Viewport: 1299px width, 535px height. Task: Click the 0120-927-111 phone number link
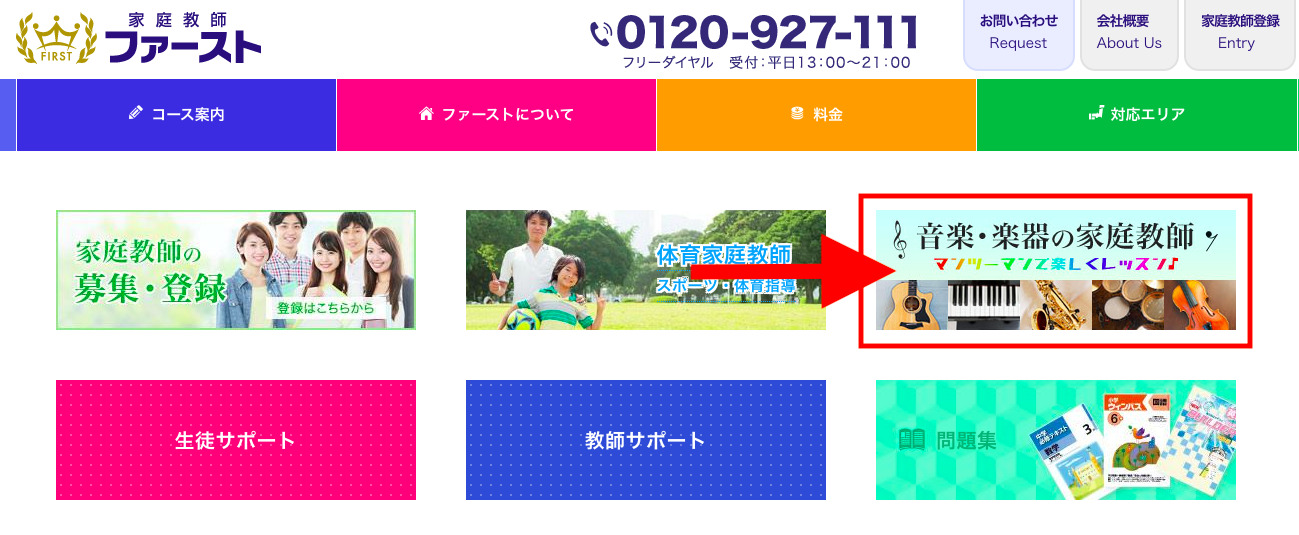click(x=767, y=33)
